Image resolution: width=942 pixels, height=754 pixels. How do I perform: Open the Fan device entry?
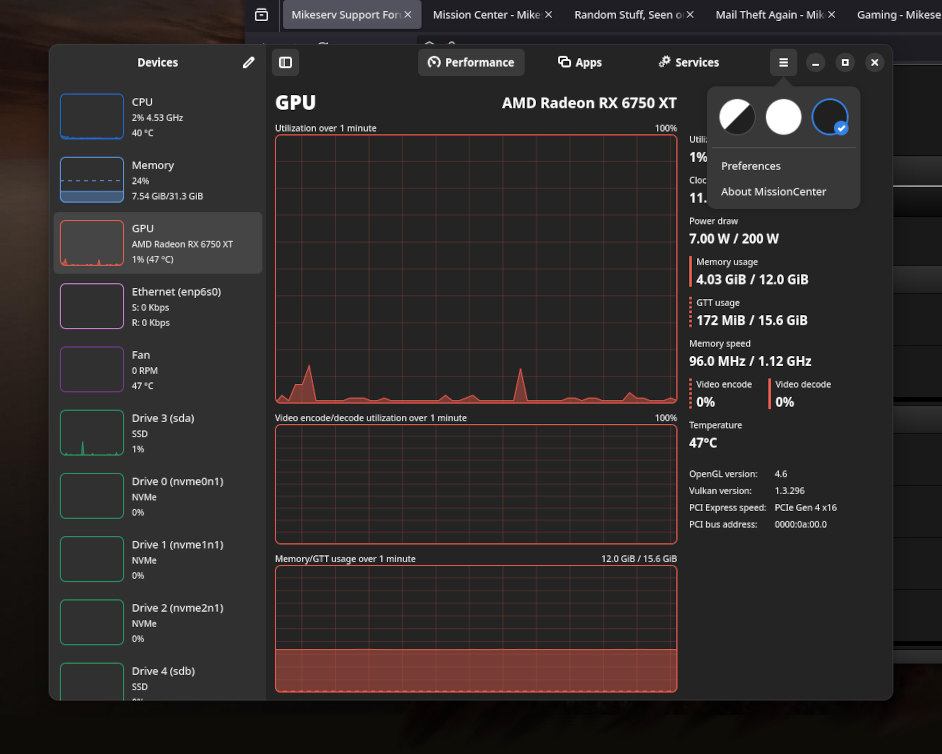tap(157, 369)
